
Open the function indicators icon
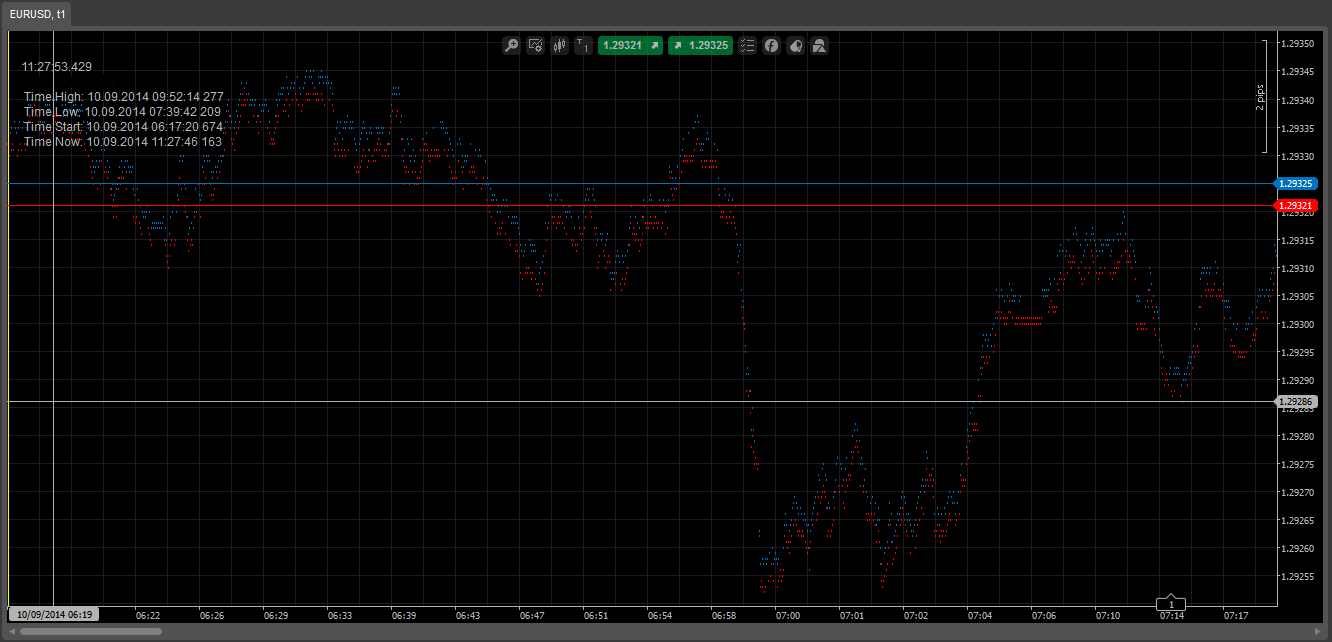(x=771, y=45)
